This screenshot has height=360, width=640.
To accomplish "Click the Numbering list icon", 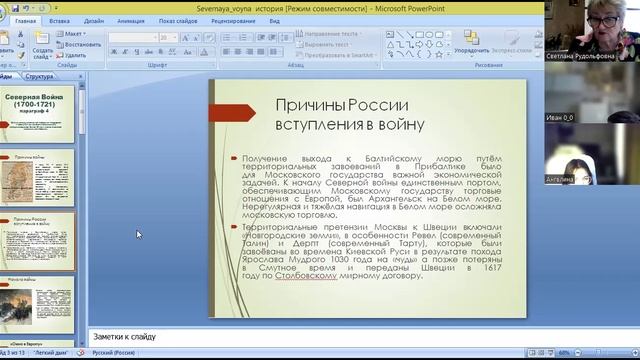I will click(x=243, y=38).
